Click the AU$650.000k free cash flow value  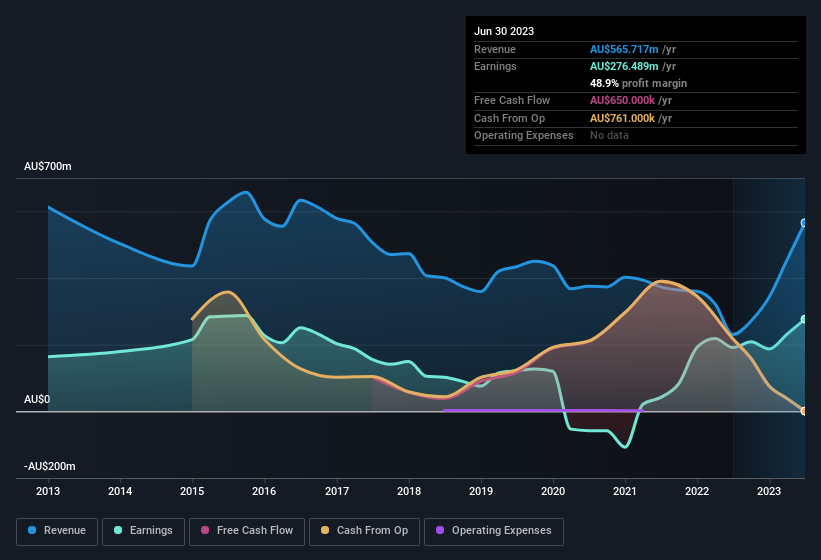click(622, 100)
